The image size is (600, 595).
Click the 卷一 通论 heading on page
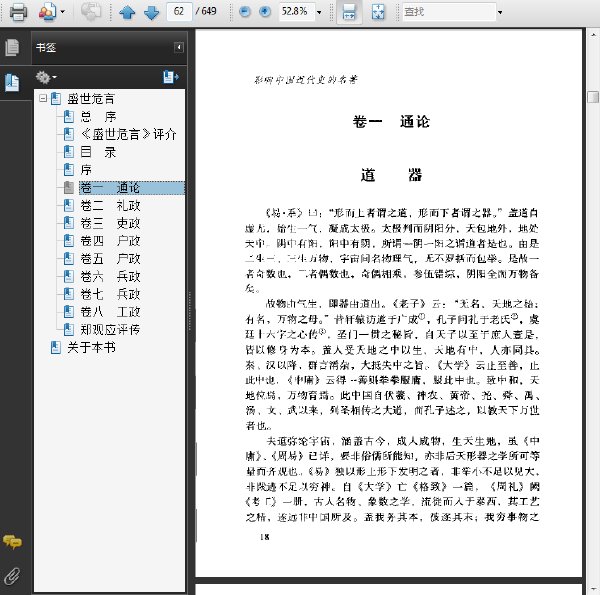pos(391,122)
